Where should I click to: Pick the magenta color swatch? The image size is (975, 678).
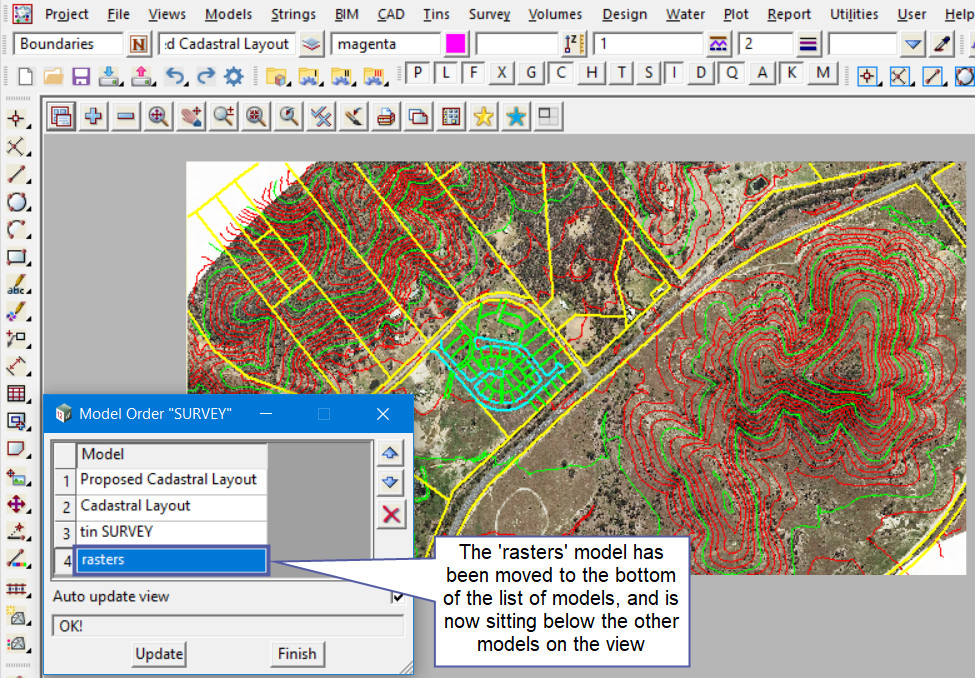455,44
